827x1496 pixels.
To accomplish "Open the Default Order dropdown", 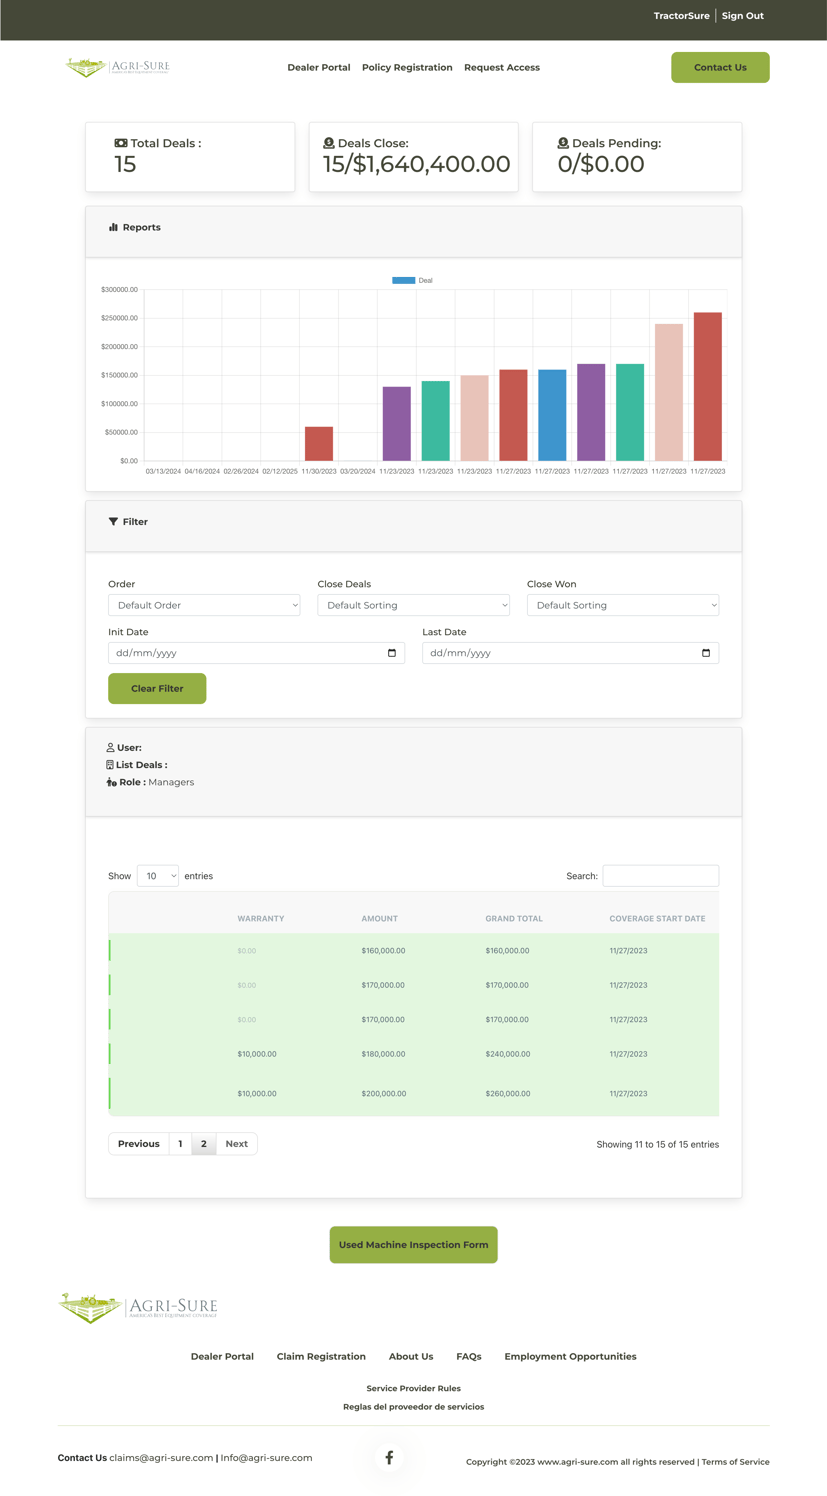I will click(204, 605).
